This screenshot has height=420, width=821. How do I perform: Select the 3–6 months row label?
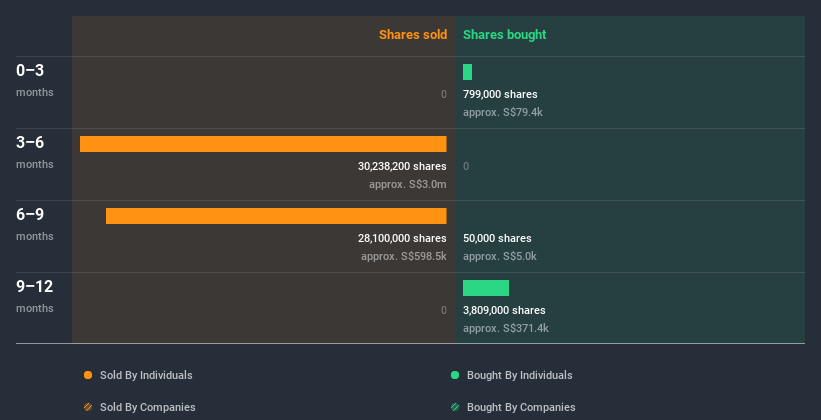pyautogui.click(x=35, y=152)
